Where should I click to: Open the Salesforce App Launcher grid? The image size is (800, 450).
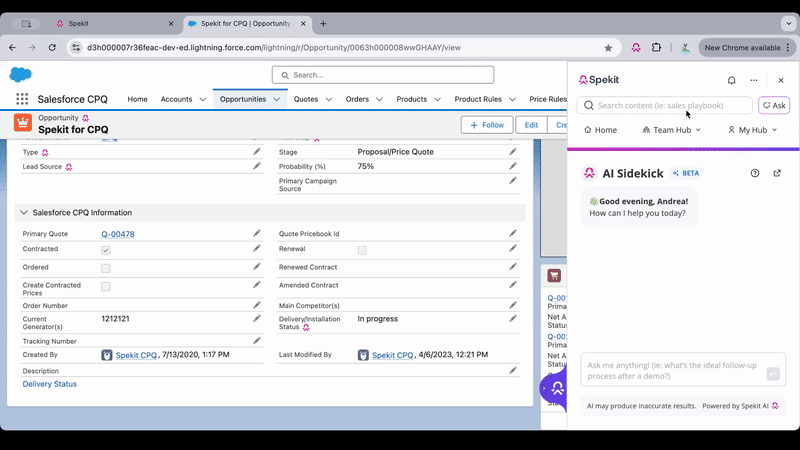[x=22, y=99]
